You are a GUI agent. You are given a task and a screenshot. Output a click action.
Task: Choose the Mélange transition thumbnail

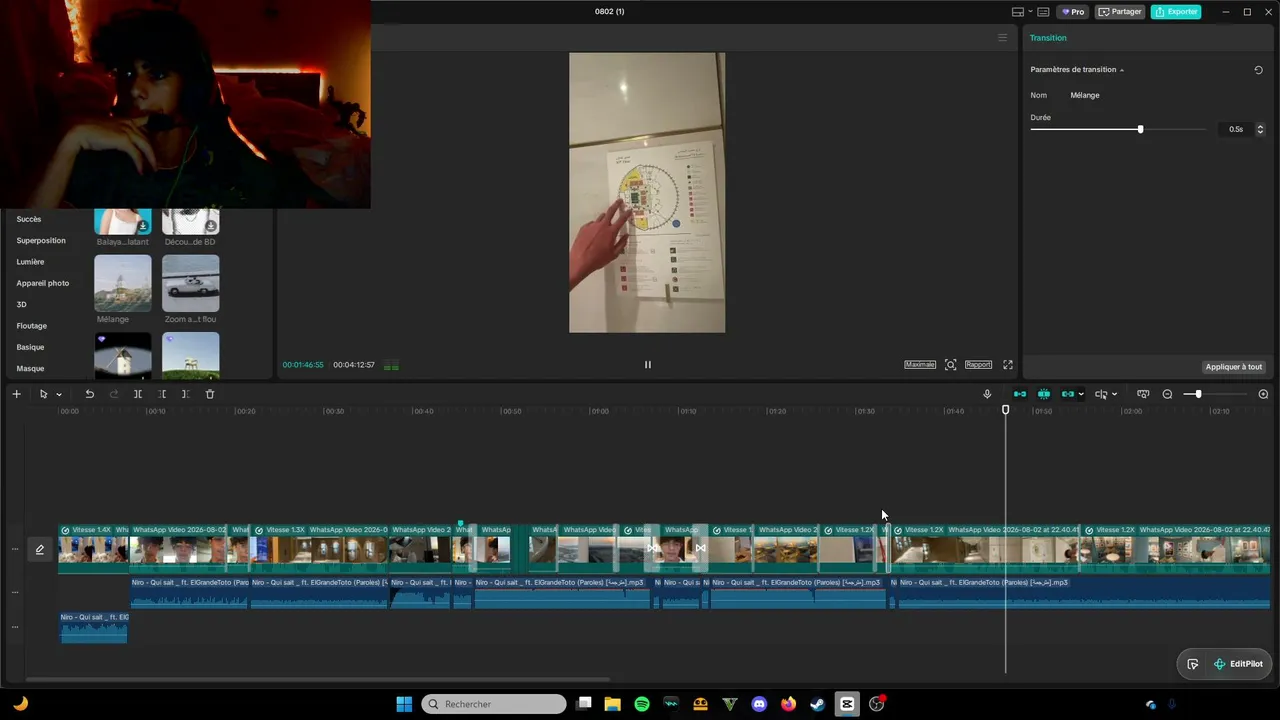click(x=123, y=283)
